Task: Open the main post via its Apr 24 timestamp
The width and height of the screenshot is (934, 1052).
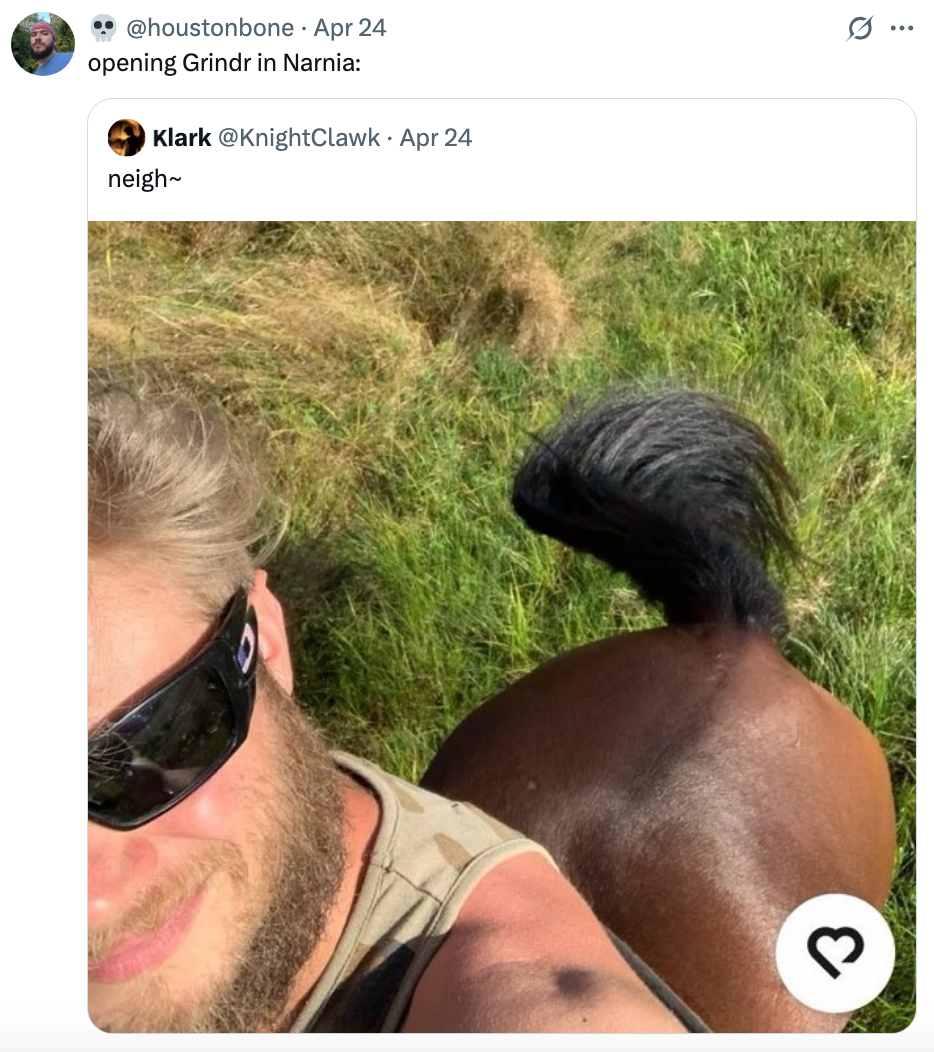Action: click(x=352, y=29)
